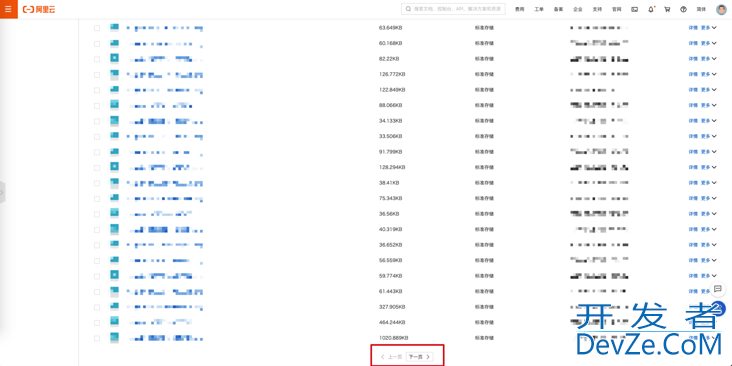Expand 更多 dropdown in the 60.168KB row
Image resolution: width=732 pixels, height=366 pixels.
(708, 43)
